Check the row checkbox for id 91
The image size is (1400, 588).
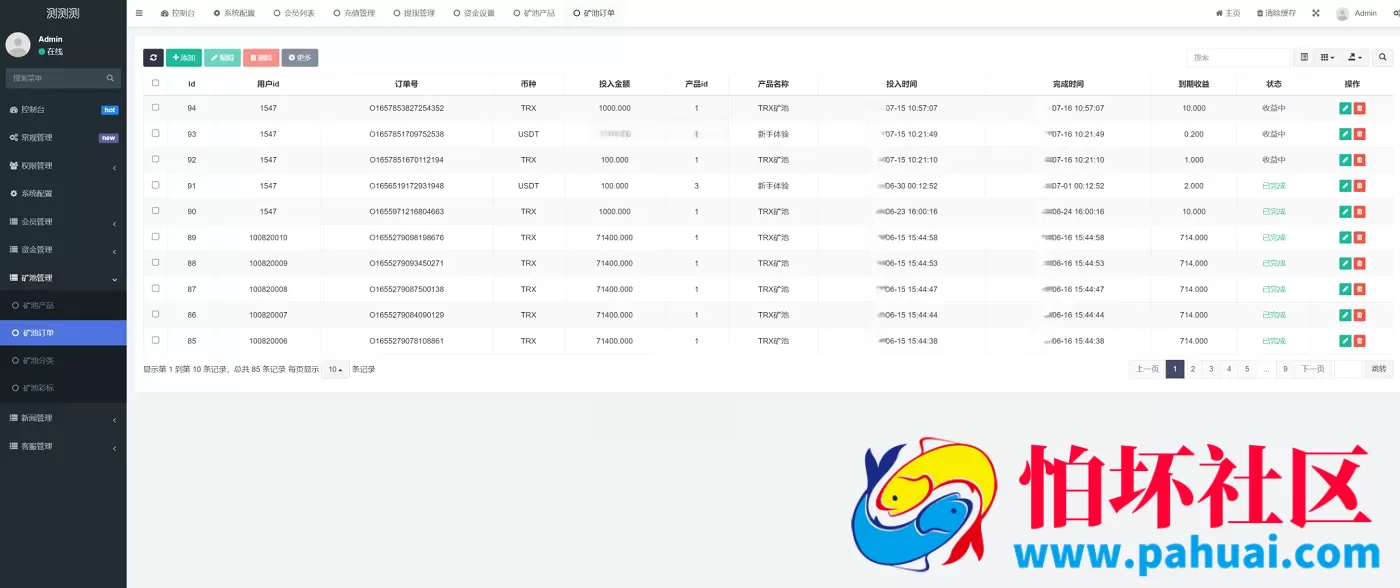155,185
